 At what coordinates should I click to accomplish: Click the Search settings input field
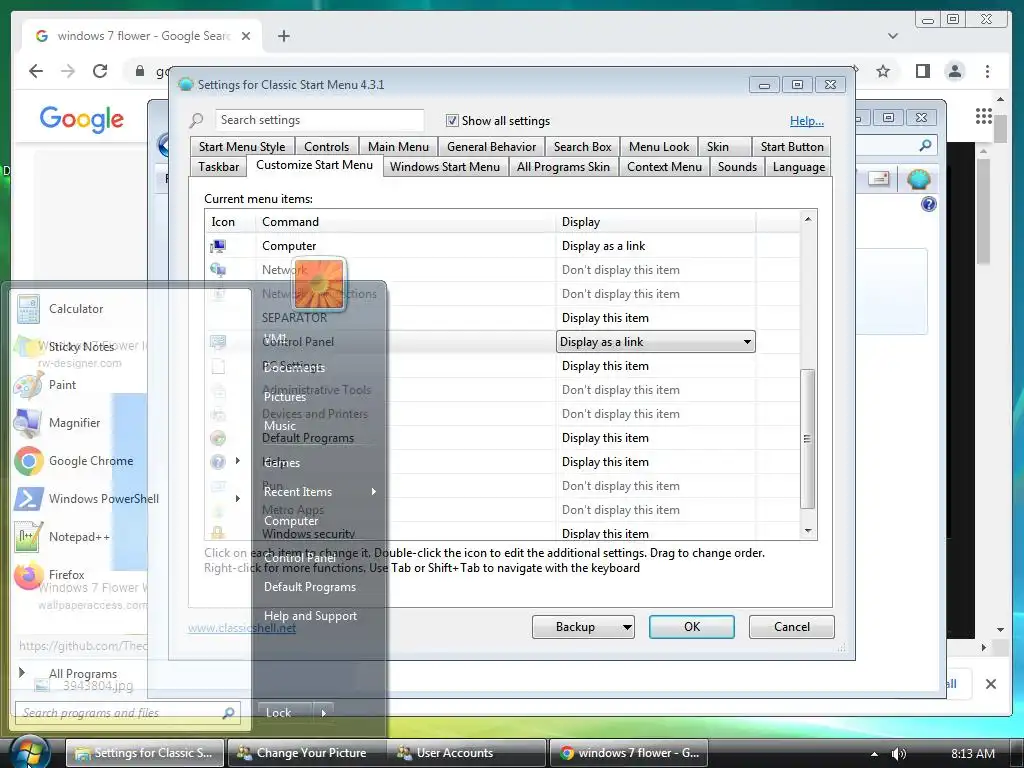tap(319, 120)
